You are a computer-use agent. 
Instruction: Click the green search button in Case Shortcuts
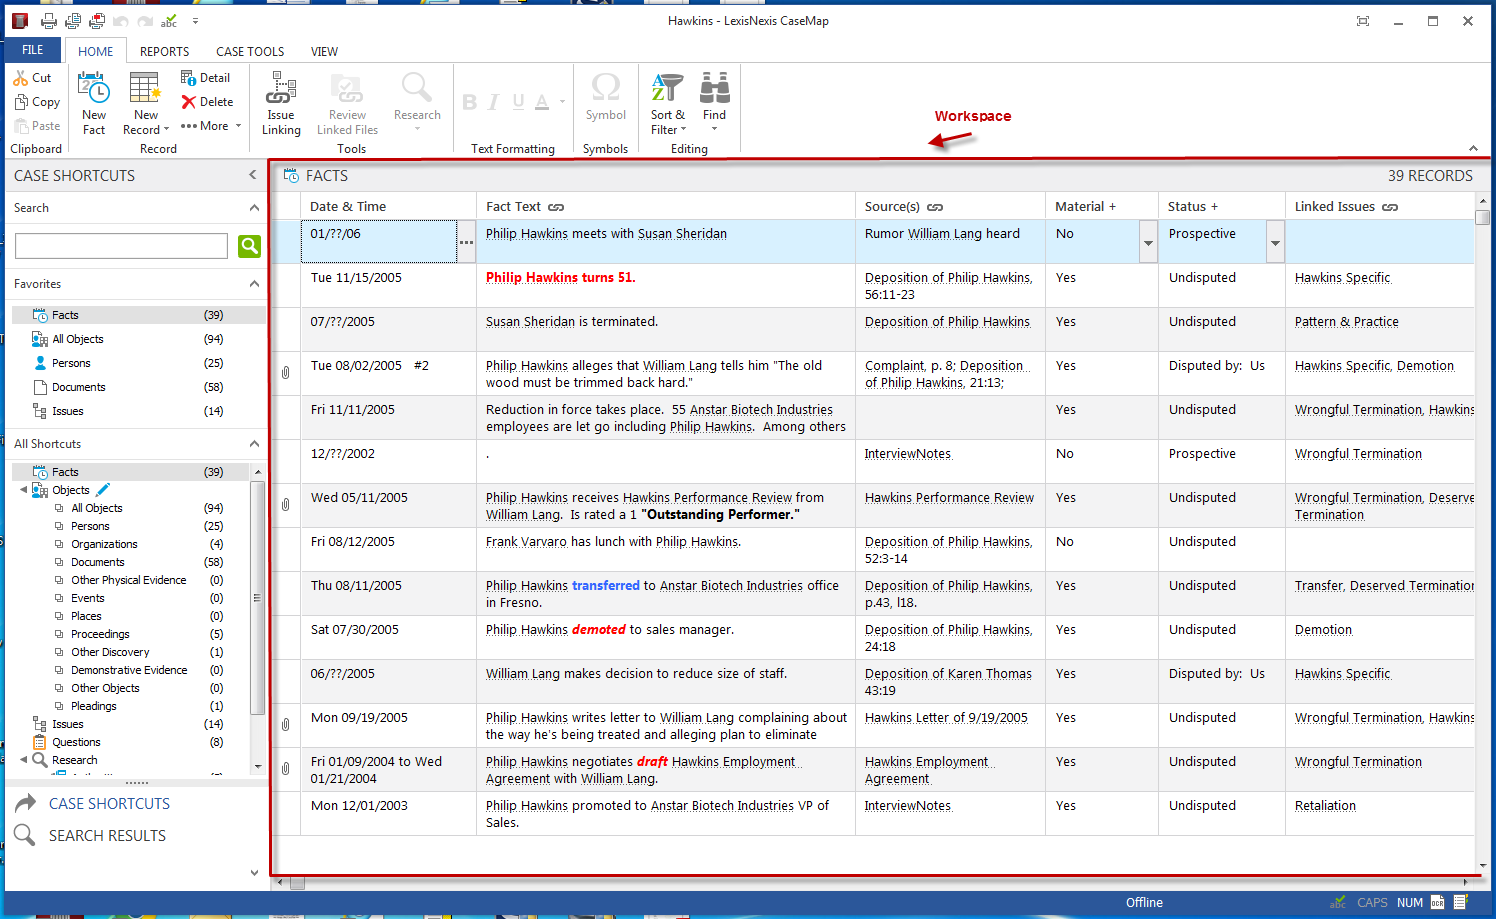(x=249, y=246)
